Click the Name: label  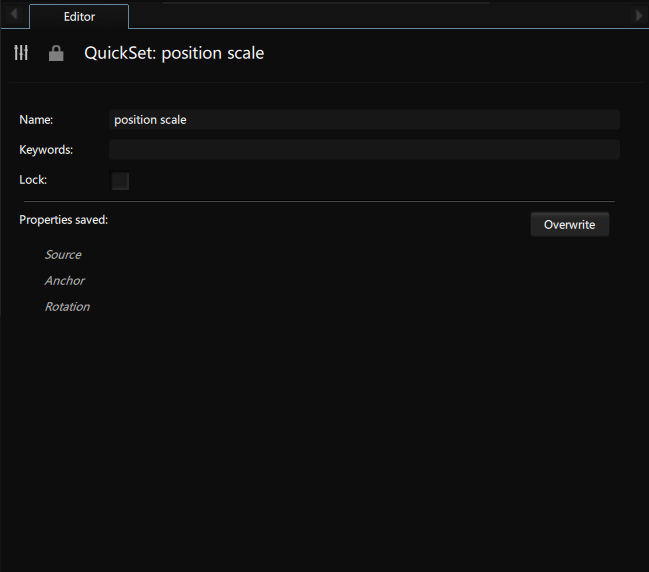pyautogui.click(x=36, y=120)
